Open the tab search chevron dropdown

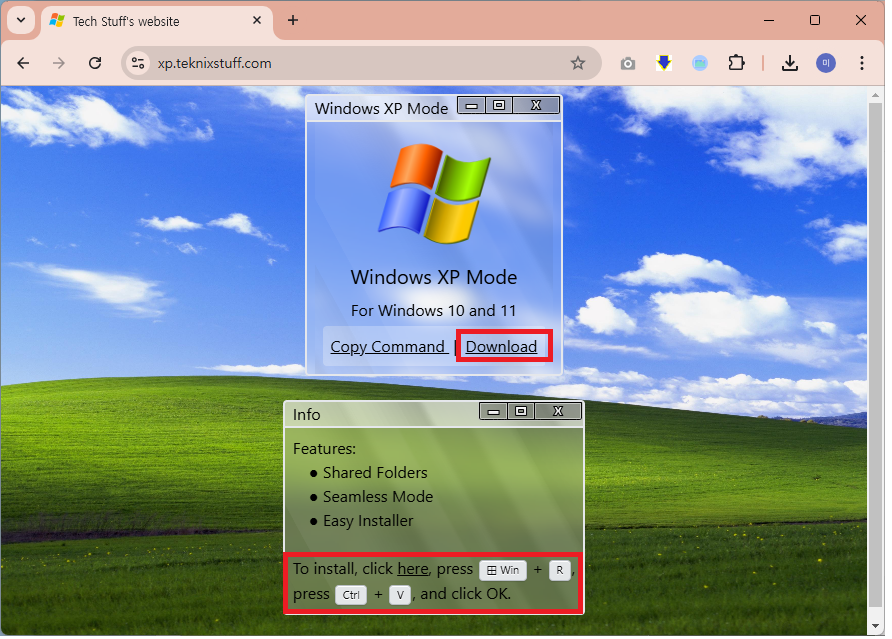click(x=21, y=20)
